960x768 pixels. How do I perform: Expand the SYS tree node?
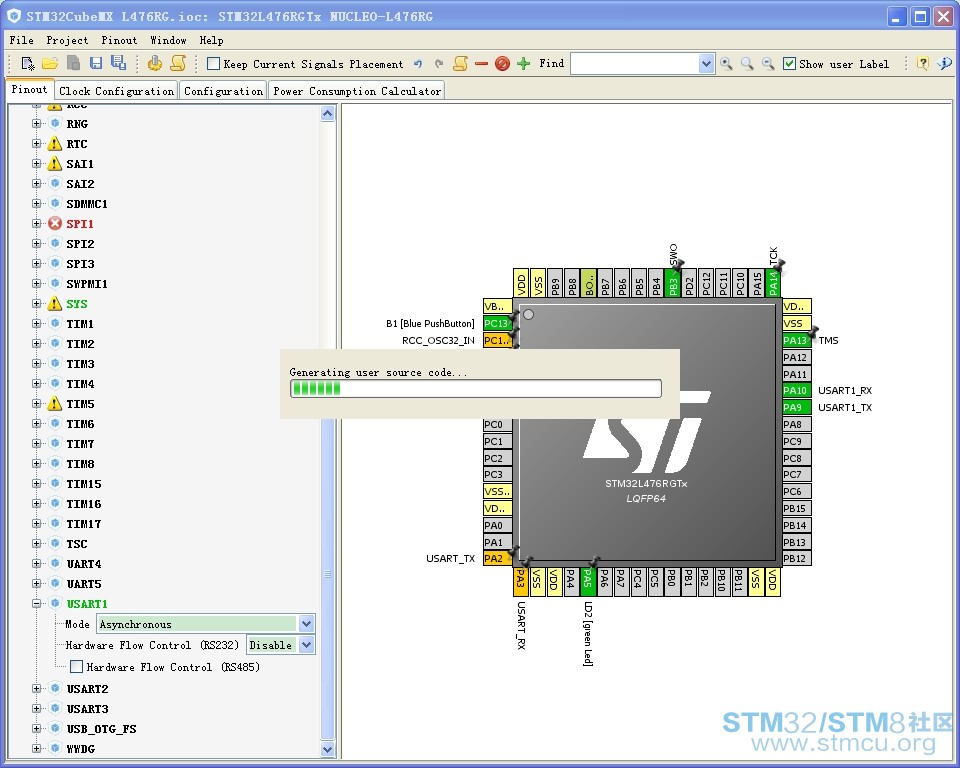pos(37,304)
